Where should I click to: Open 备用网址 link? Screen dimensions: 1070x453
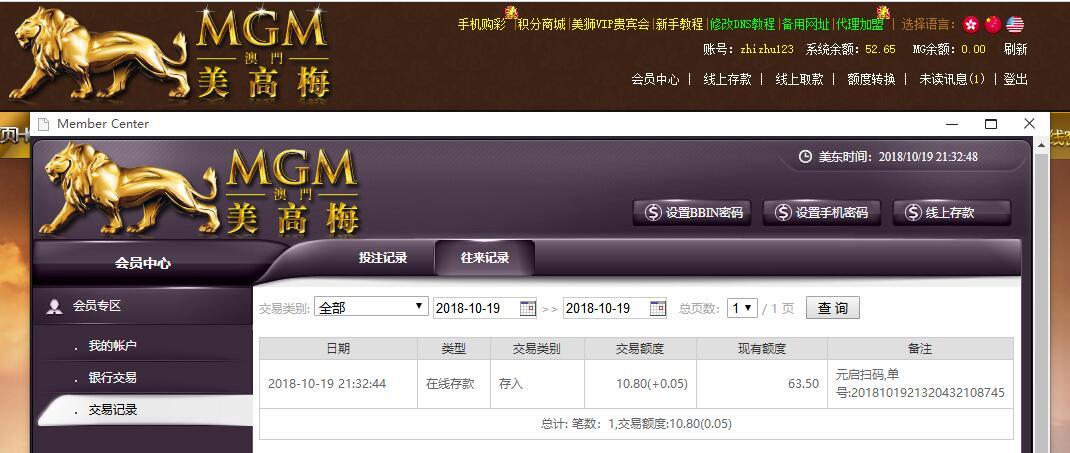pyautogui.click(x=805, y=25)
